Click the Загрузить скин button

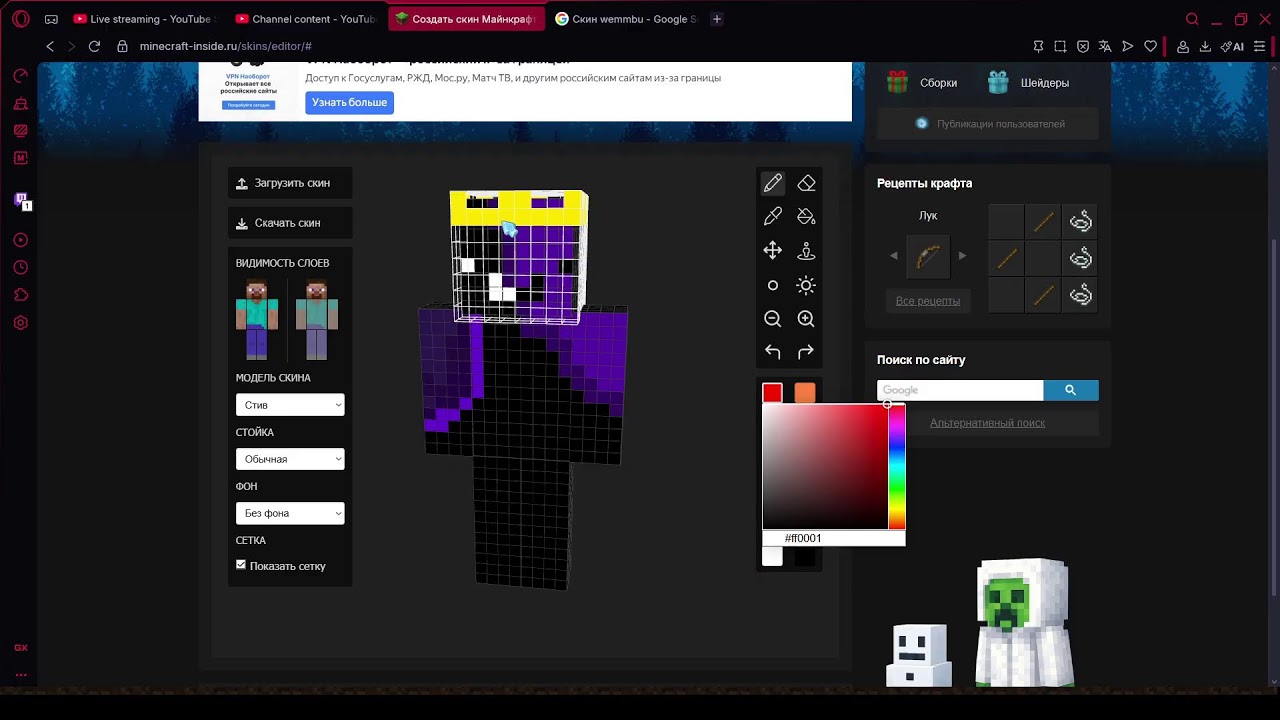pos(290,183)
